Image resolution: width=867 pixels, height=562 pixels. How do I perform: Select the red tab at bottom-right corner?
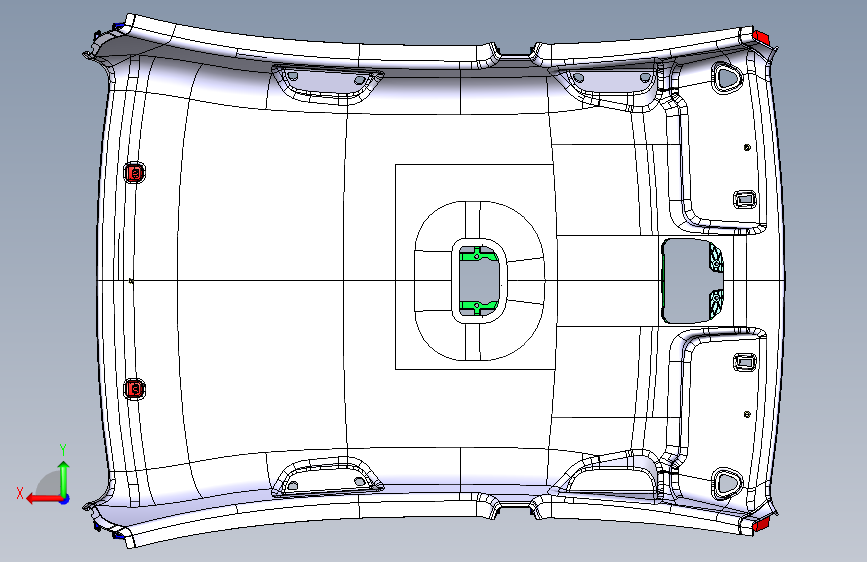coord(761,524)
